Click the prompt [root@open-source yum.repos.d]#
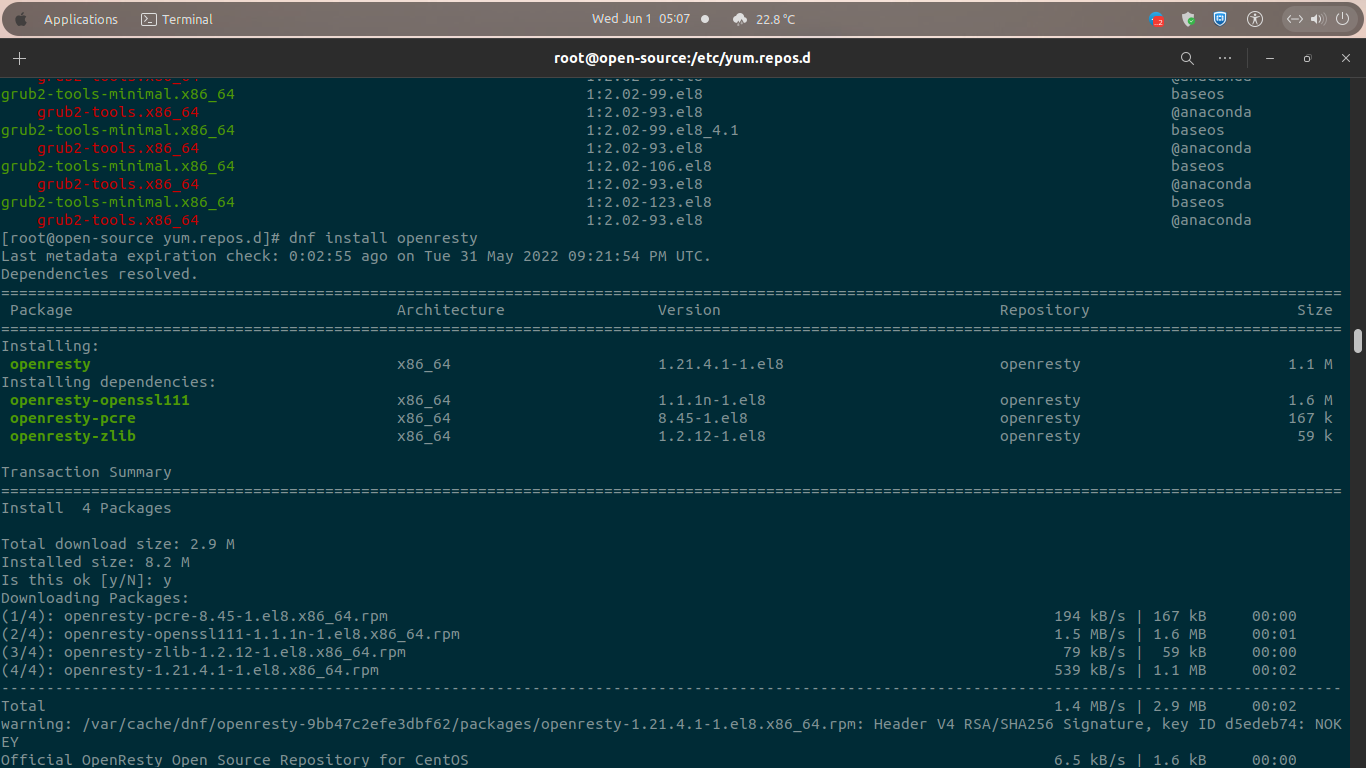The image size is (1366, 768). click(141, 238)
